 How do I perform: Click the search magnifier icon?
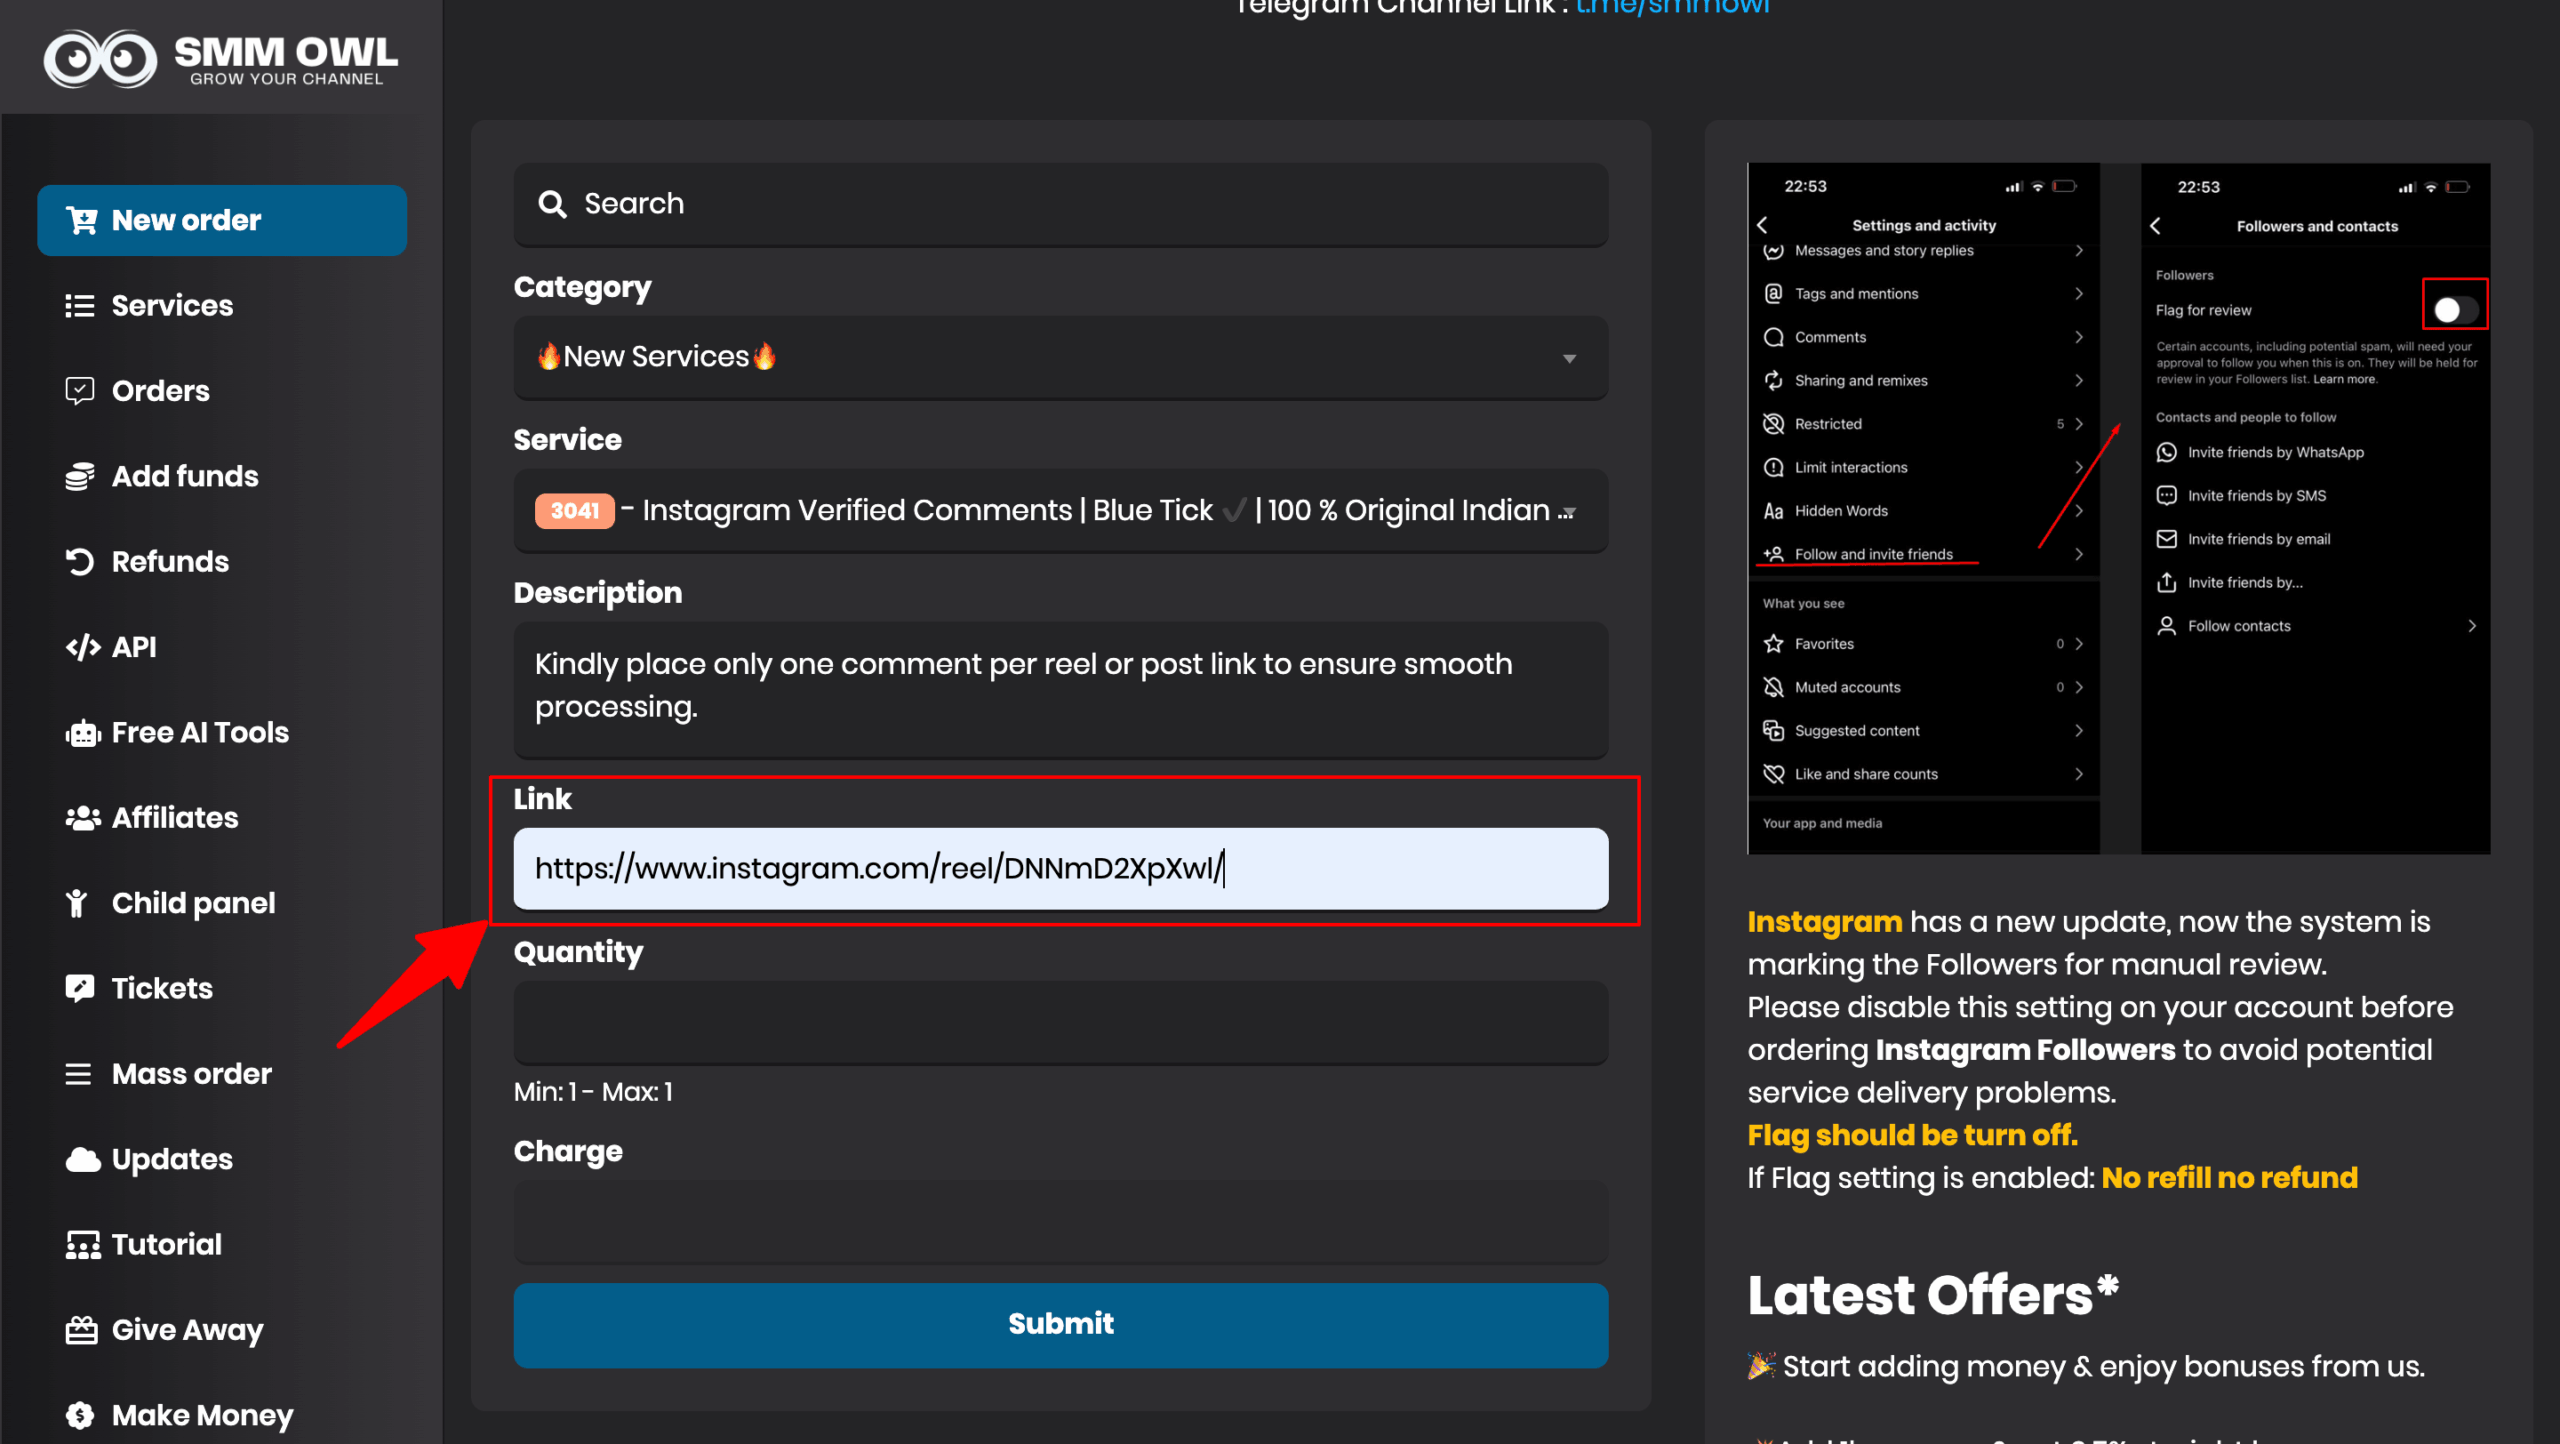pyautogui.click(x=552, y=204)
